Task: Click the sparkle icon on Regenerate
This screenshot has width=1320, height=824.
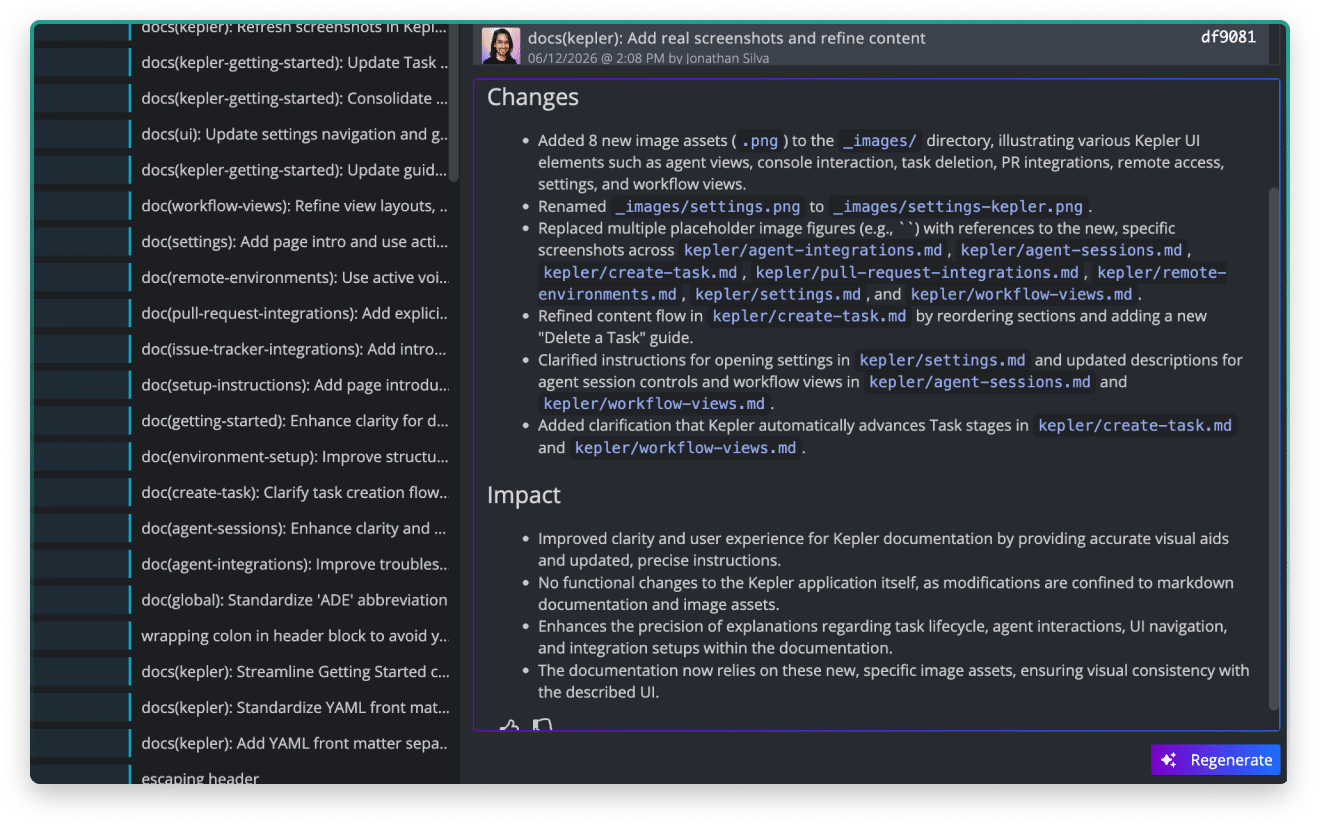Action: coord(1168,760)
